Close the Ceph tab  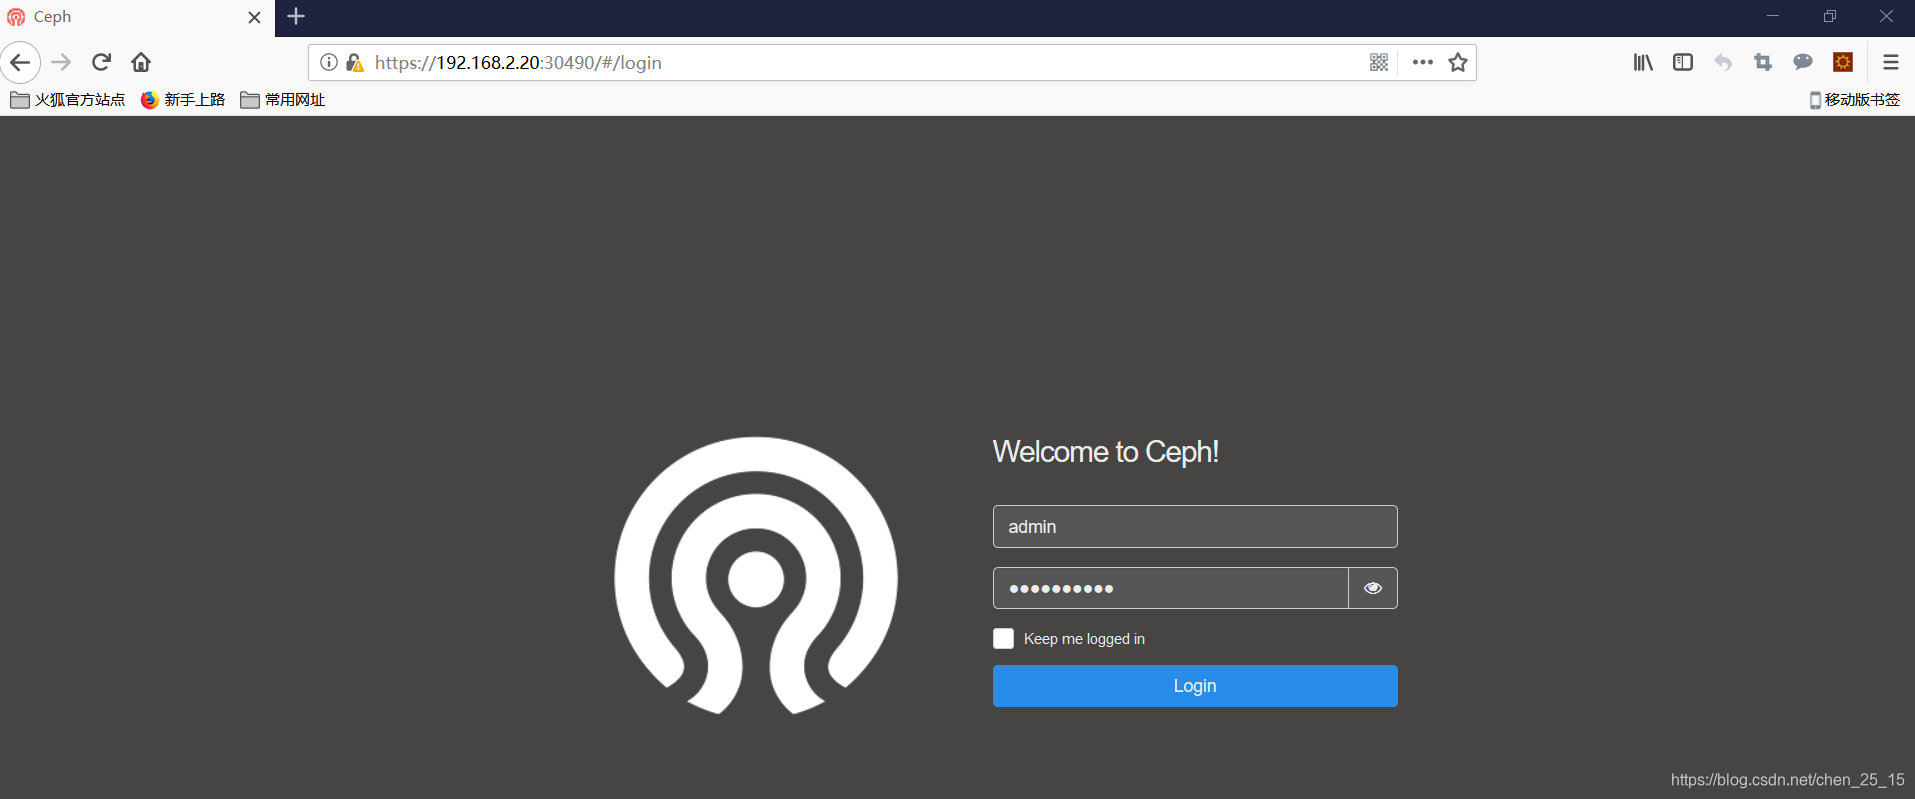point(254,17)
